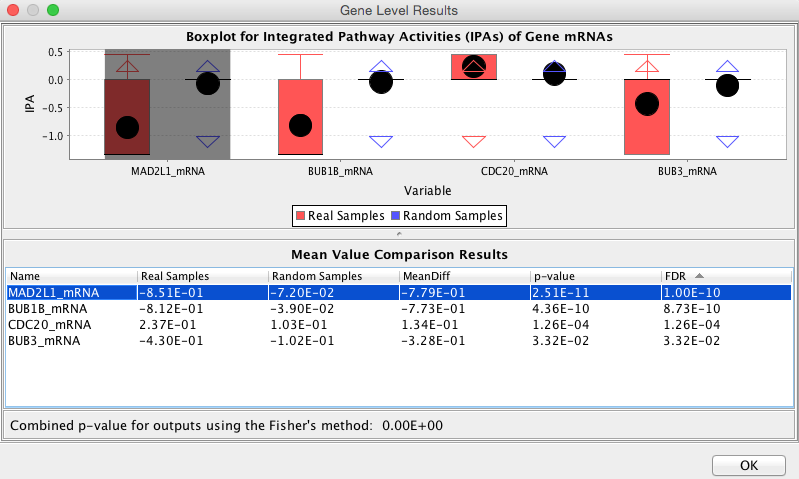Screen dimensions: 799x479
Task: Click the FDR sort arrow indicator
Action: tap(699, 276)
